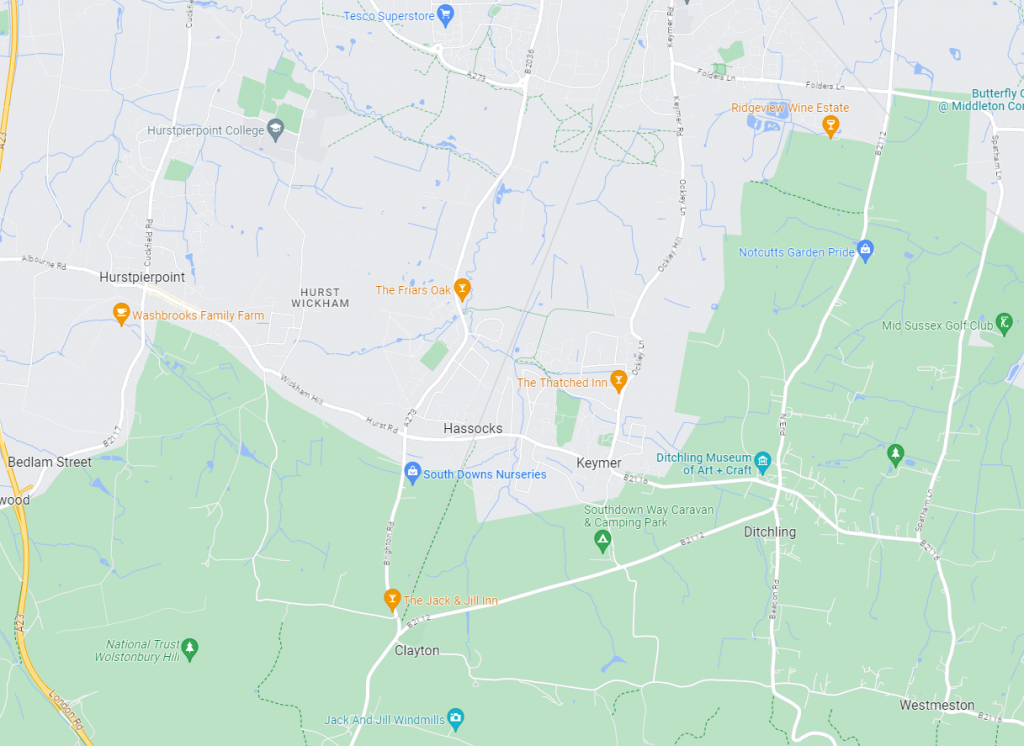Image resolution: width=1024 pixels, height=746 pixels.
Task: Open the Ridgeview Wine Estate pin
Action: 830,127
